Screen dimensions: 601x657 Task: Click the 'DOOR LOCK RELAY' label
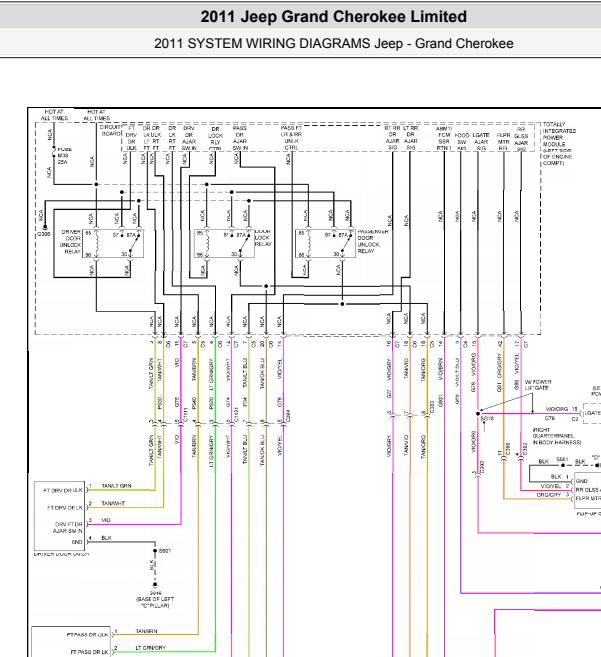click(263, 238)
